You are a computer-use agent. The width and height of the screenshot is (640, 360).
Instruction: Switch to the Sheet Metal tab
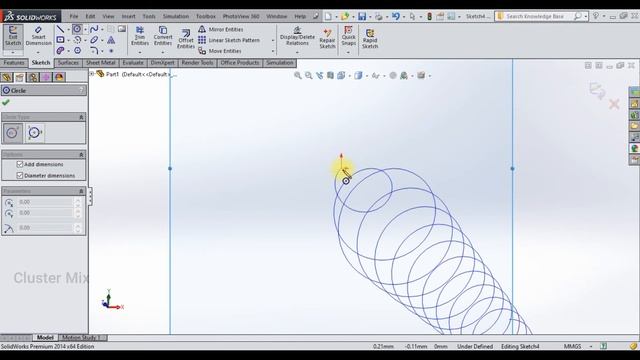[x=100, y=63]
